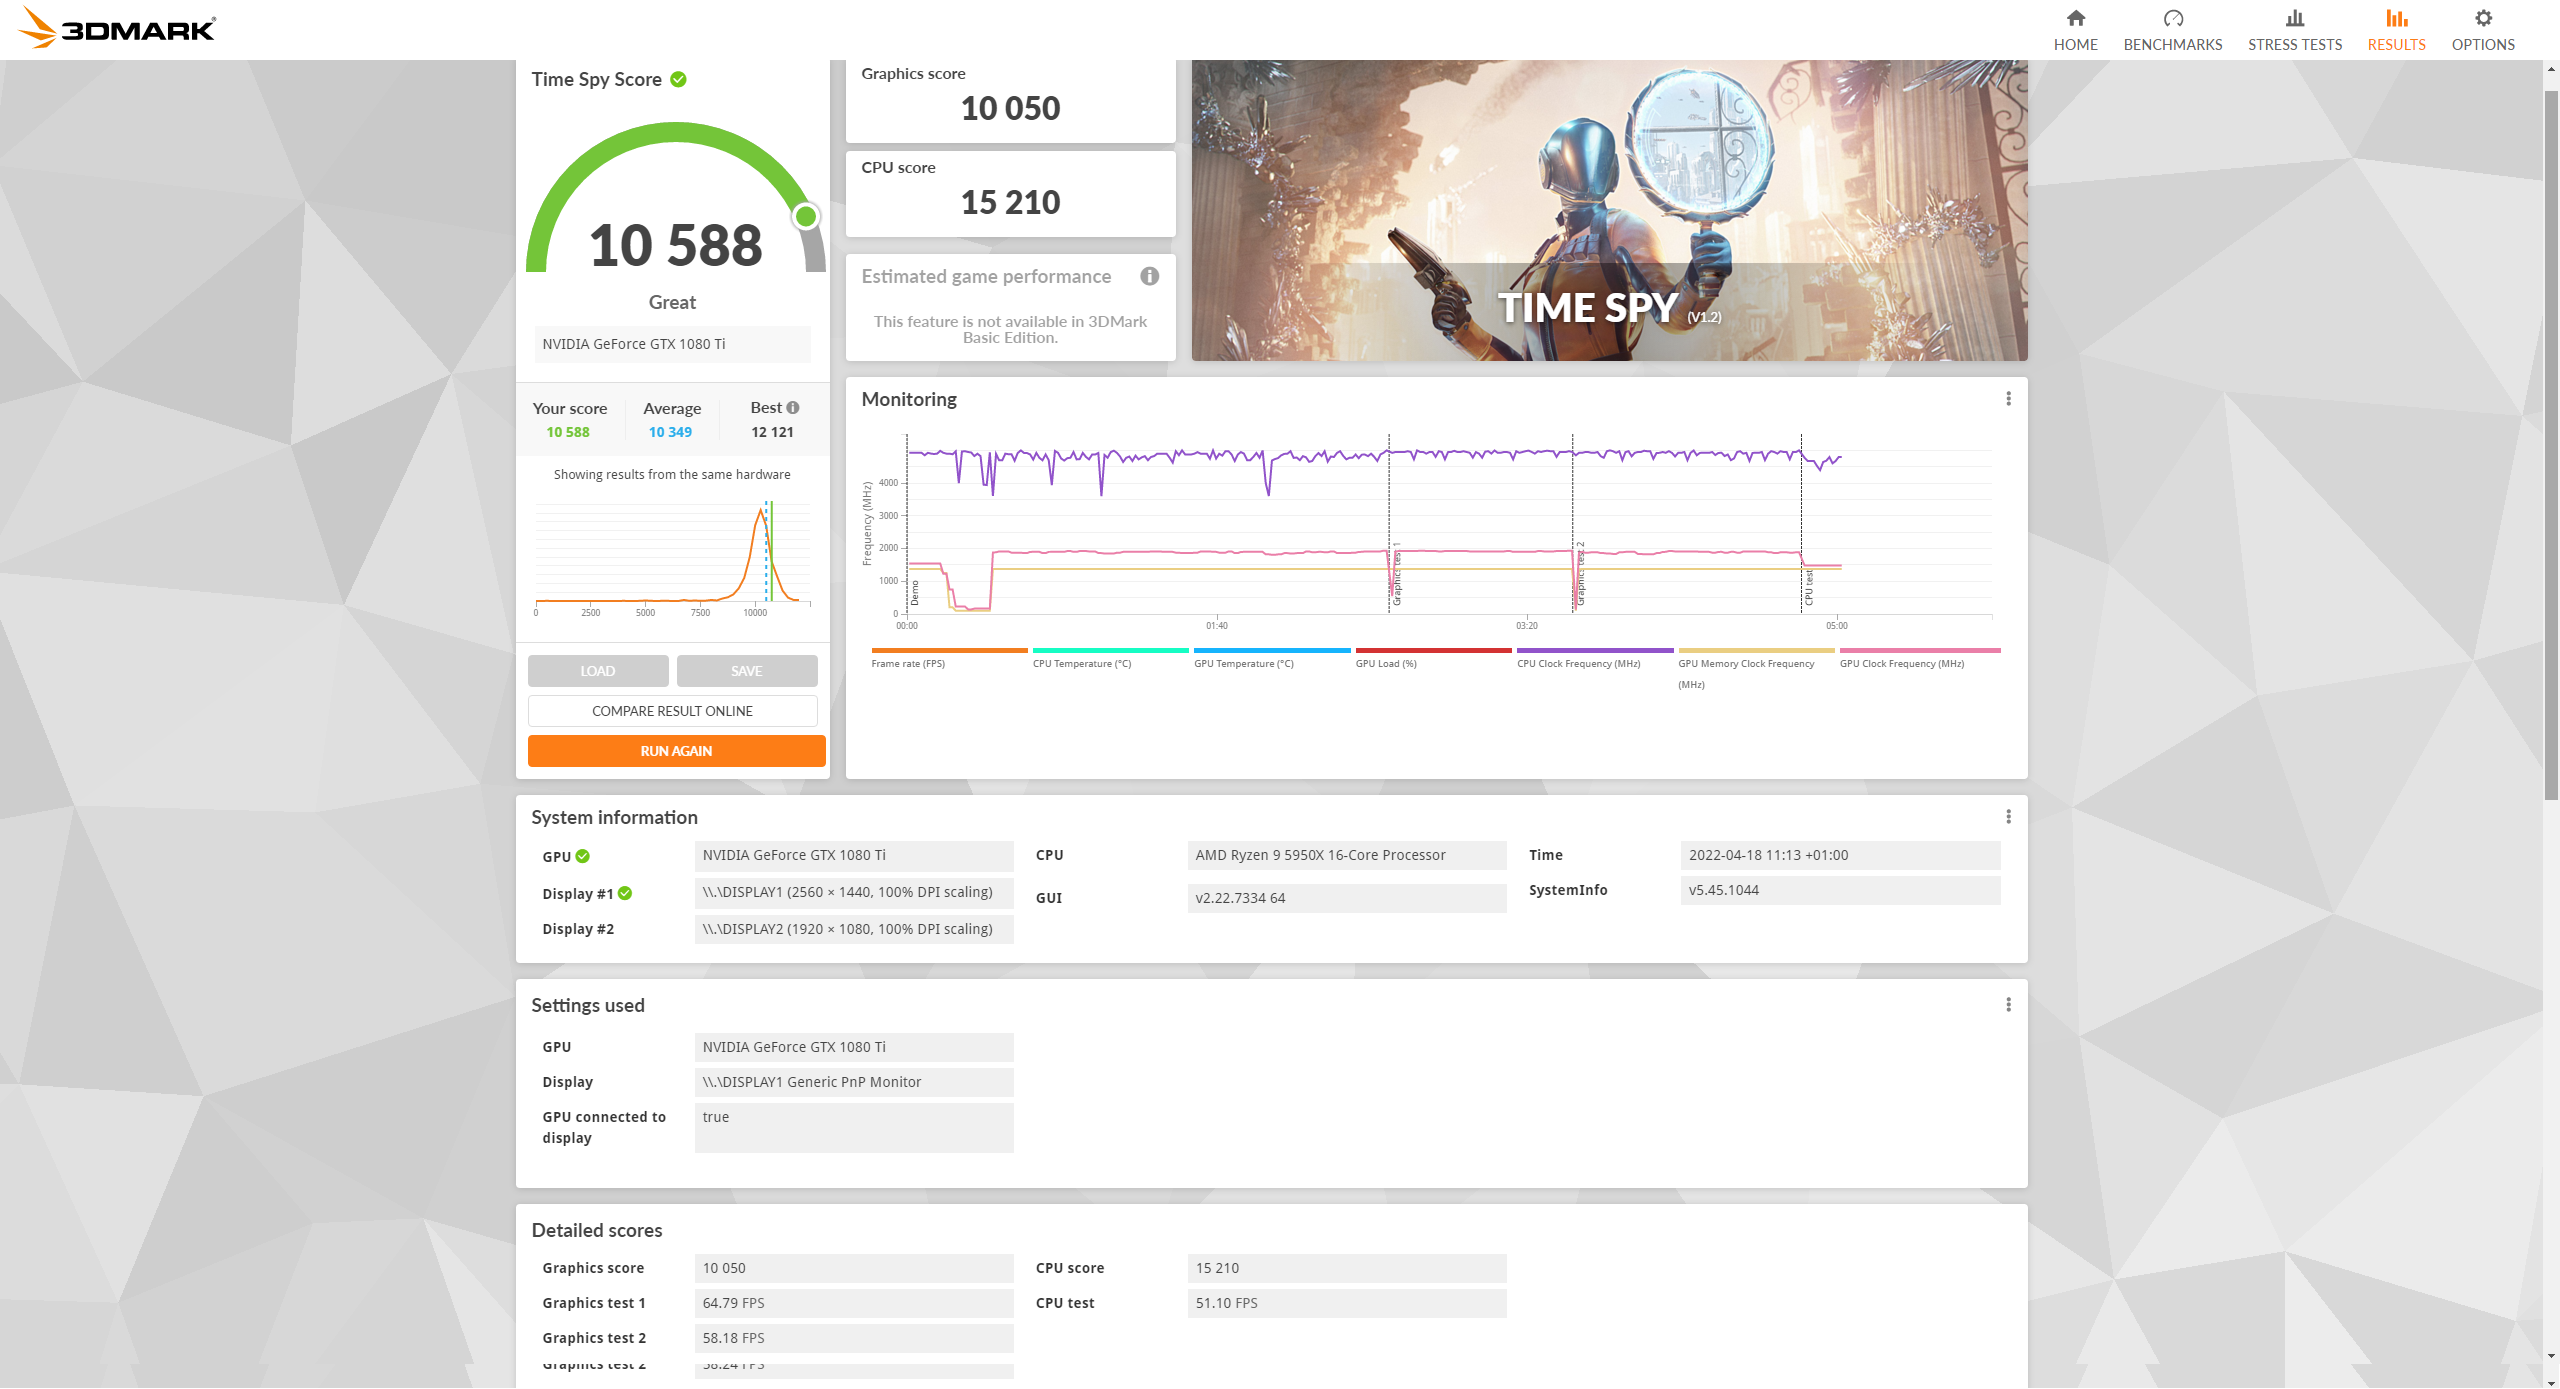Image resolution: width=2560 pixels, height=1389 pixels.
Task: Toggle Frame rate (FPS) legend
Action: point(948,659)
